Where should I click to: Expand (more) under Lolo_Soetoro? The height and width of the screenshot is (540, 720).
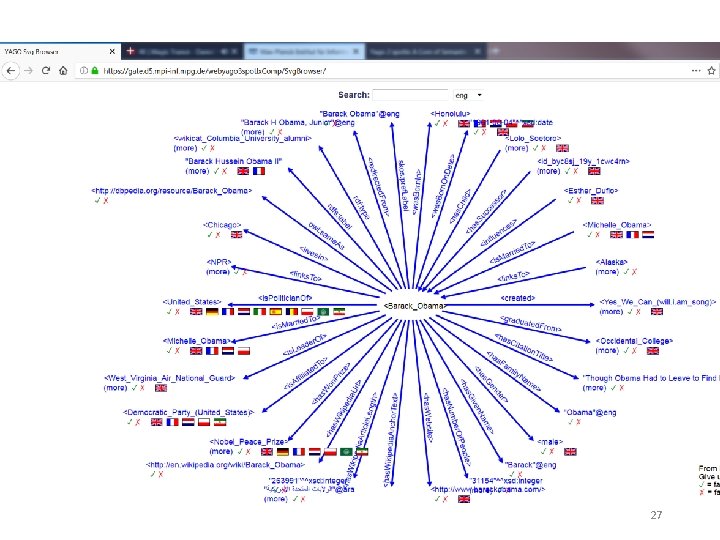pos(517,148)
